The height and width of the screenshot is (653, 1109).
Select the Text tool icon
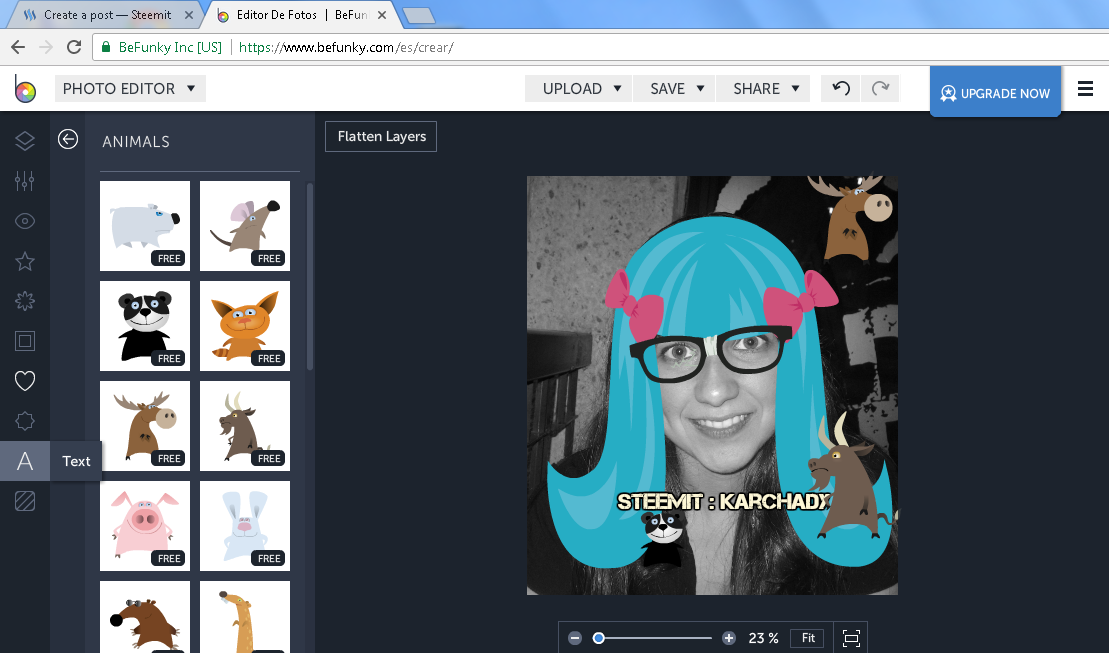click(25, 461)
